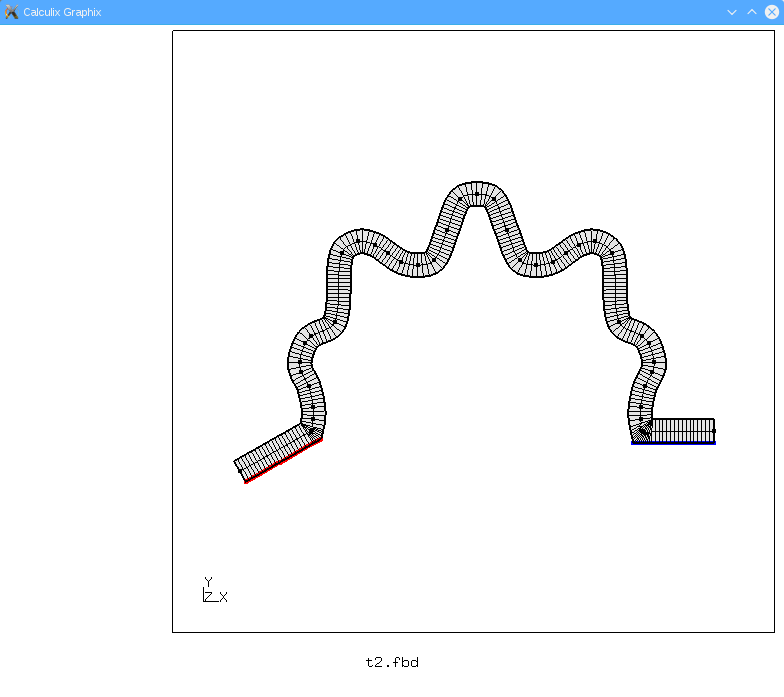Minimize the Calculix Graphix window
The width and height of the screenshot is (784, 697).
(732, 12)
